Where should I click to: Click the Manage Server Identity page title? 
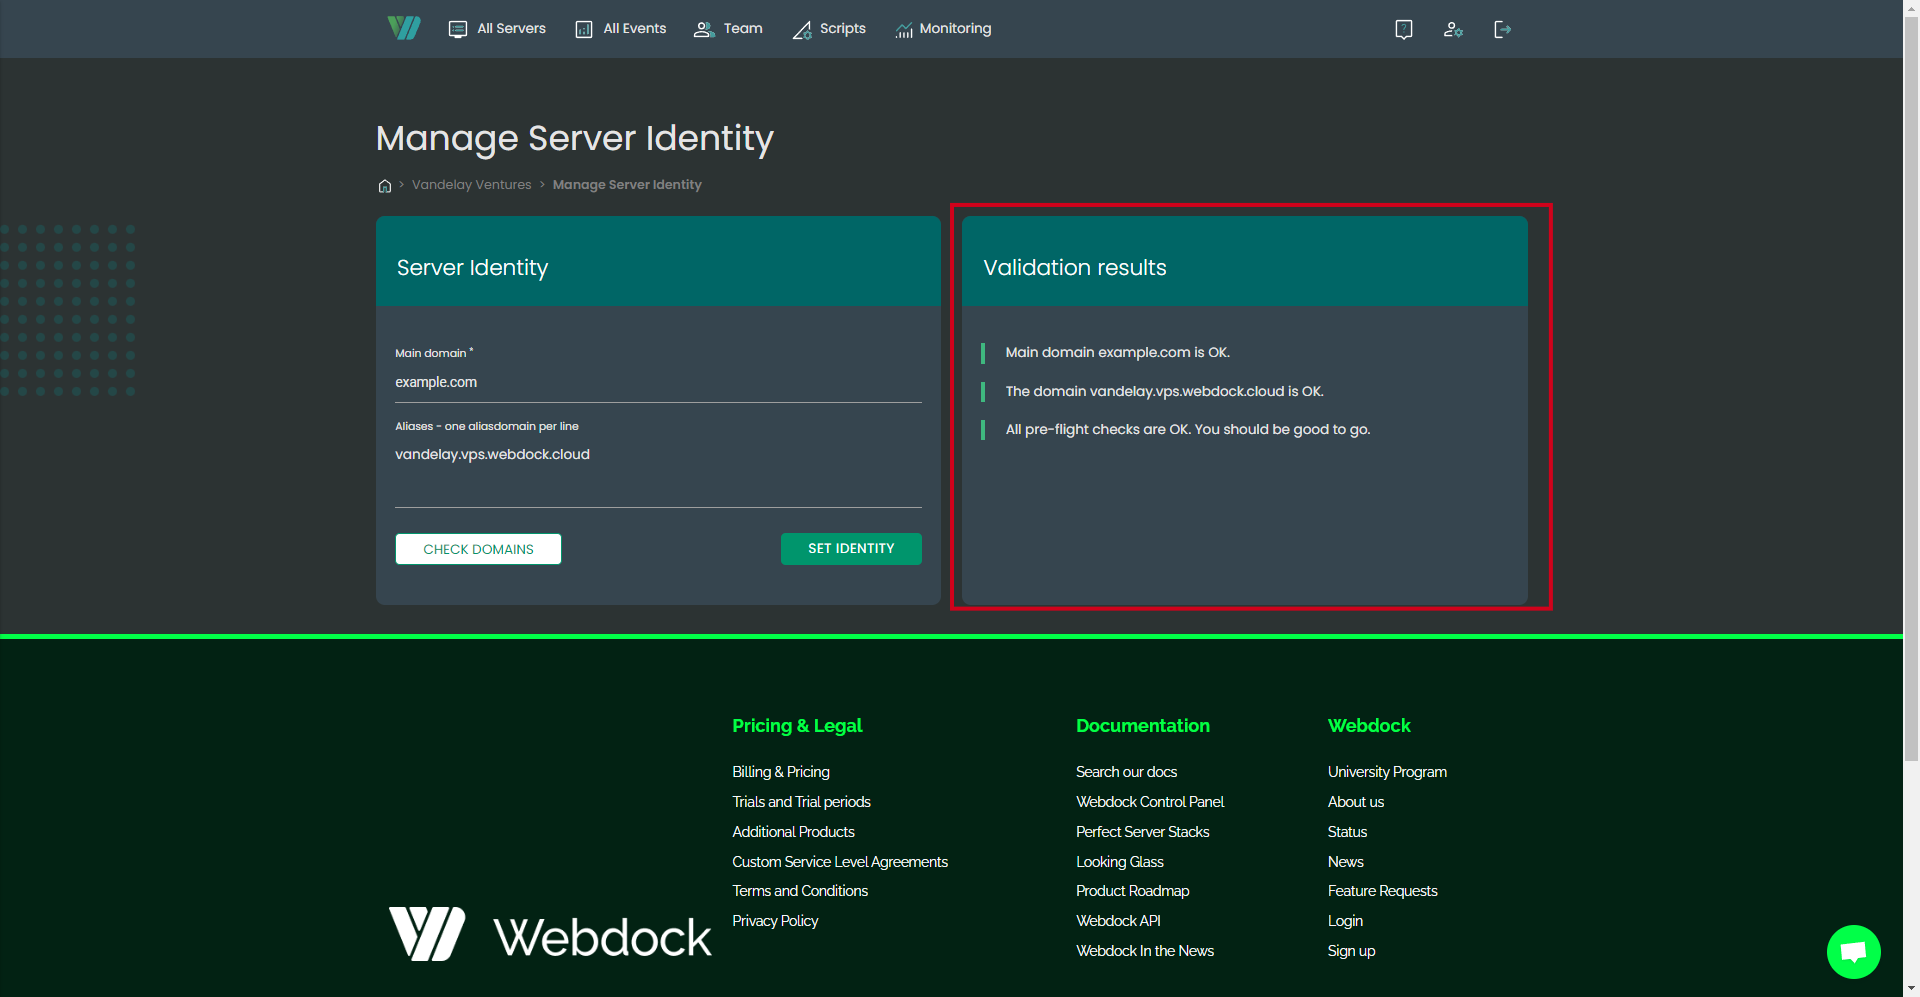[575, 138]
